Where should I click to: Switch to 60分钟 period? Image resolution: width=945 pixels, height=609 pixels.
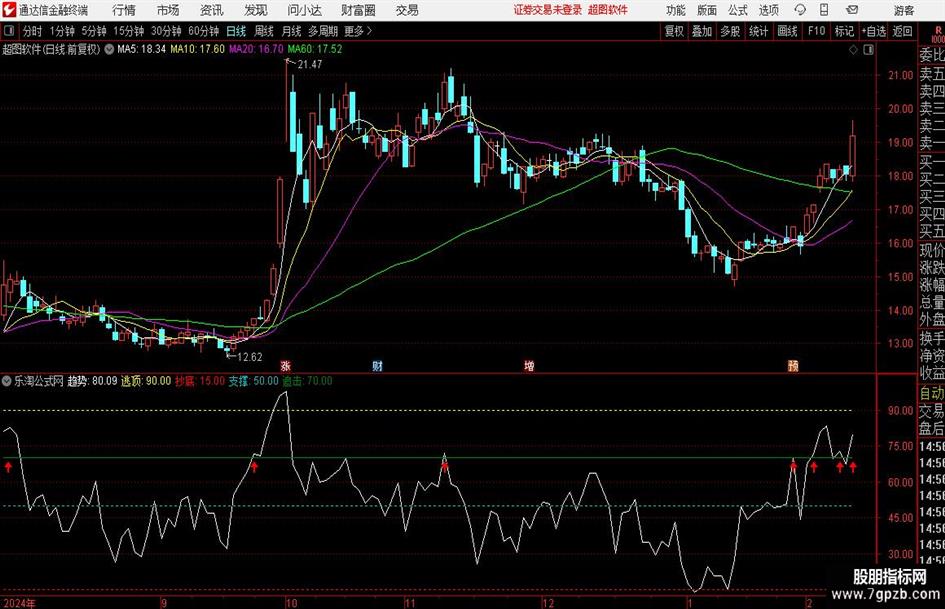click(204, 31)
